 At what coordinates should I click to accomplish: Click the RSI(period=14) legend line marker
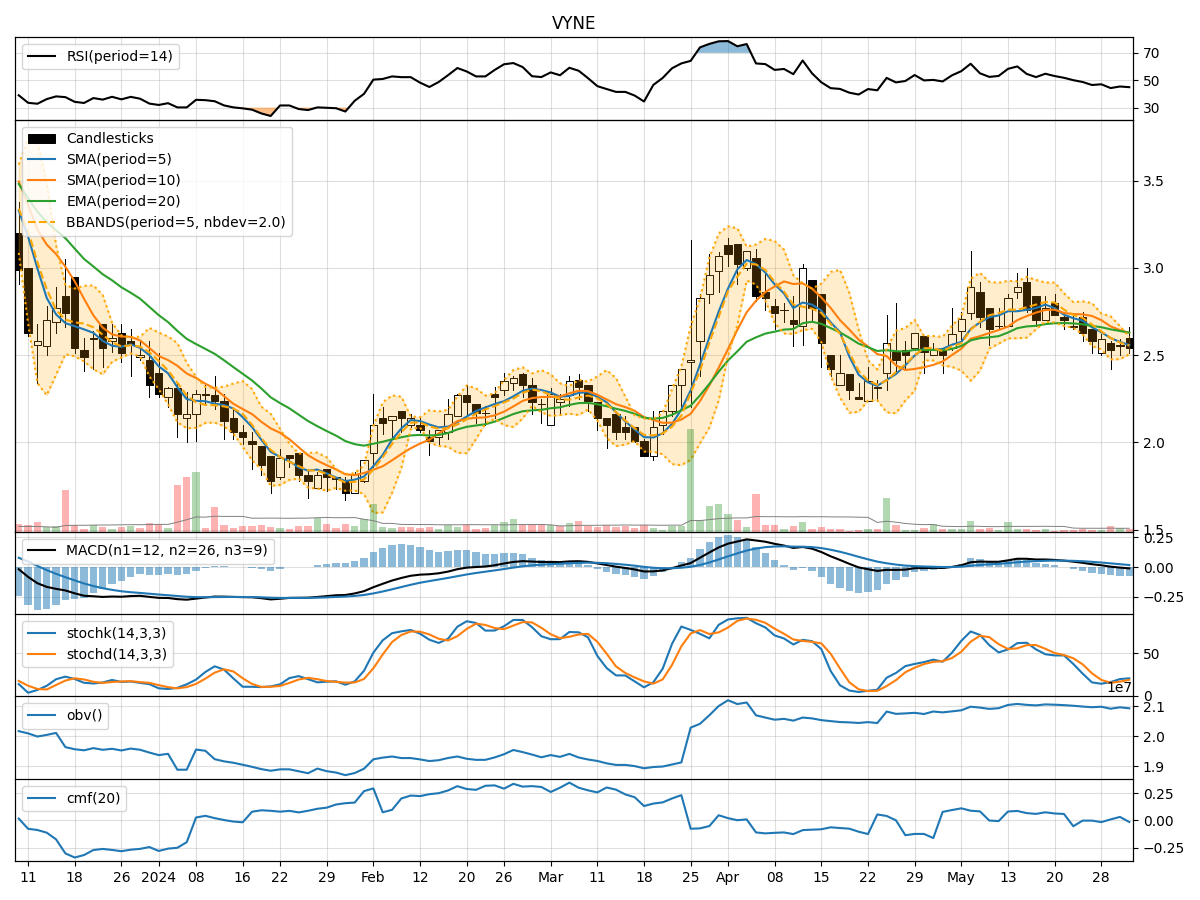pyautogui.click(x=42, y=56)
